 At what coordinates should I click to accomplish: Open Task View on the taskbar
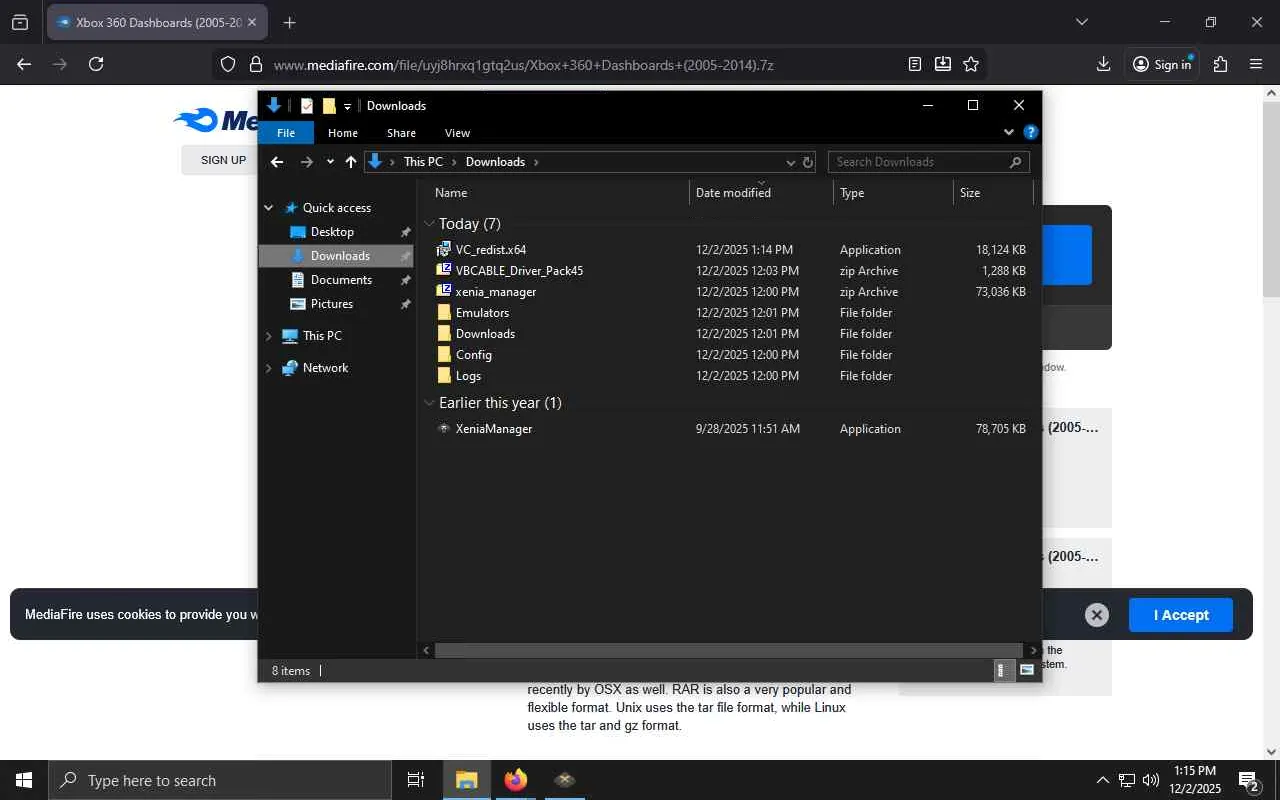click(x=416, y=780)
